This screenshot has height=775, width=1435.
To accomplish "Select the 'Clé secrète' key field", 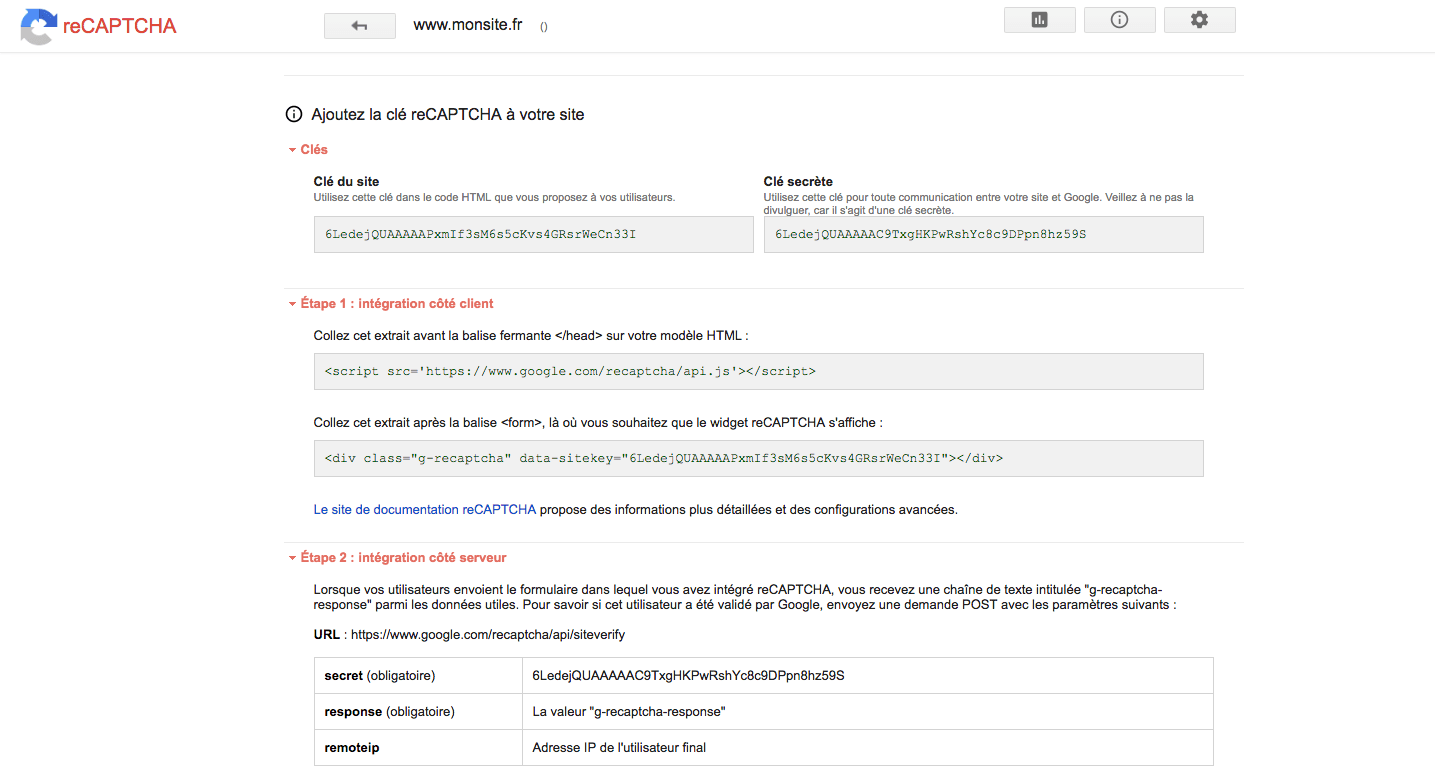I will tap(982, 235).
